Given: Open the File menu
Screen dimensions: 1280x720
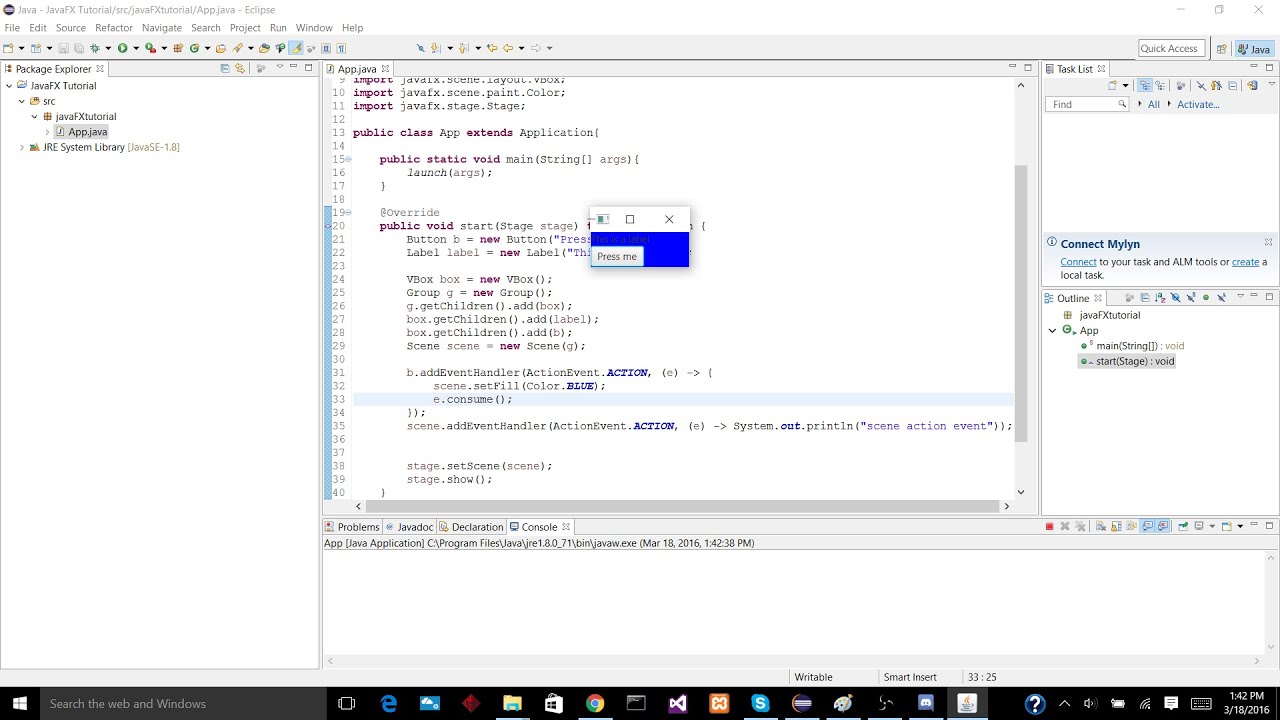Looking at the screenshot, I should click(x=12, y=27).
